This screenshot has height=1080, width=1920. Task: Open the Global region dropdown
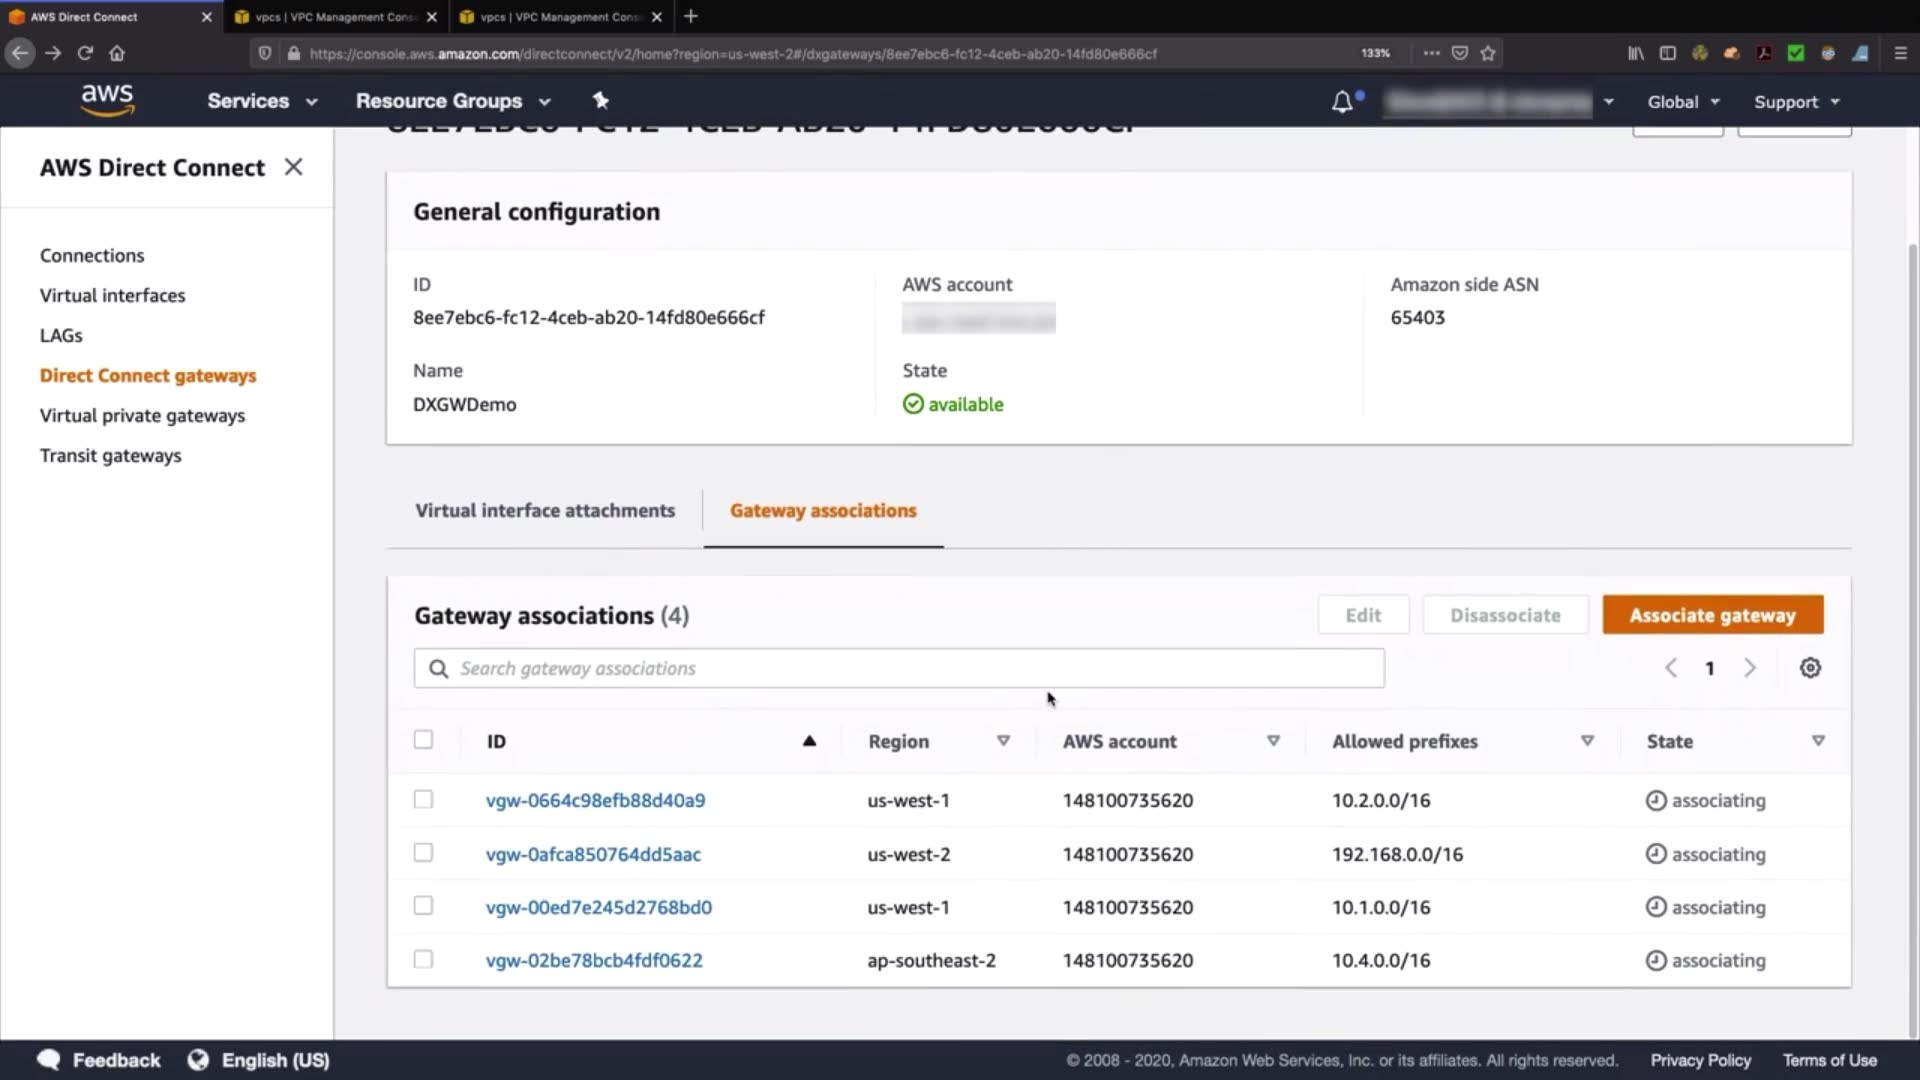(x=1683, y=102)
